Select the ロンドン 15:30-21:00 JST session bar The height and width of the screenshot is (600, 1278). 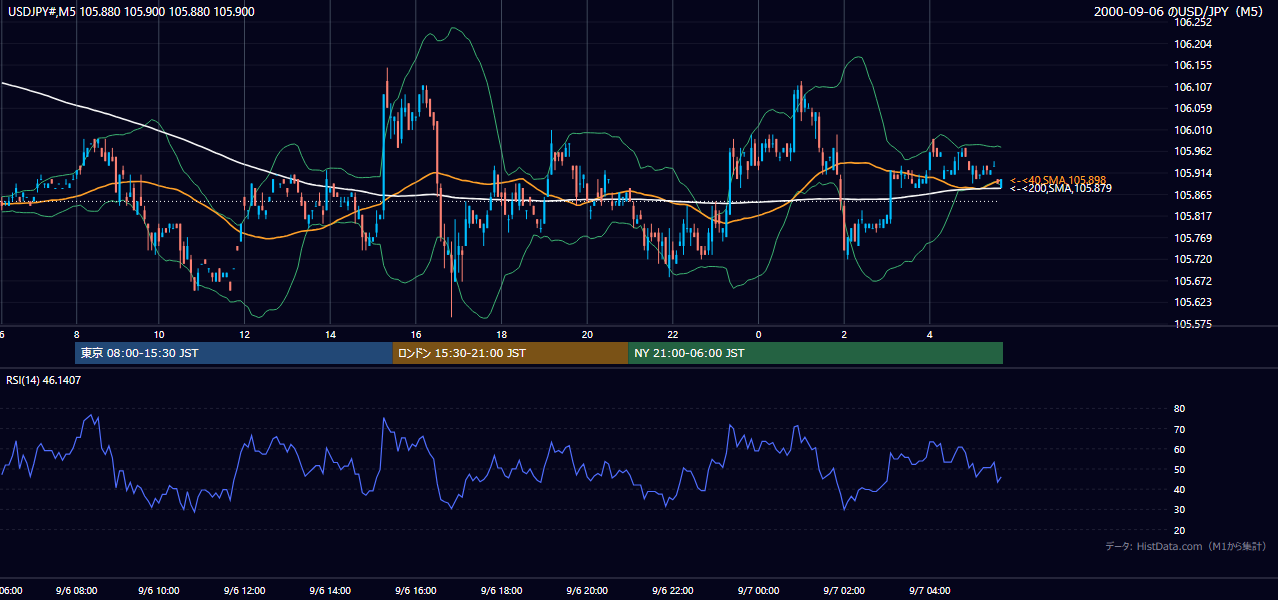[510, 353]
